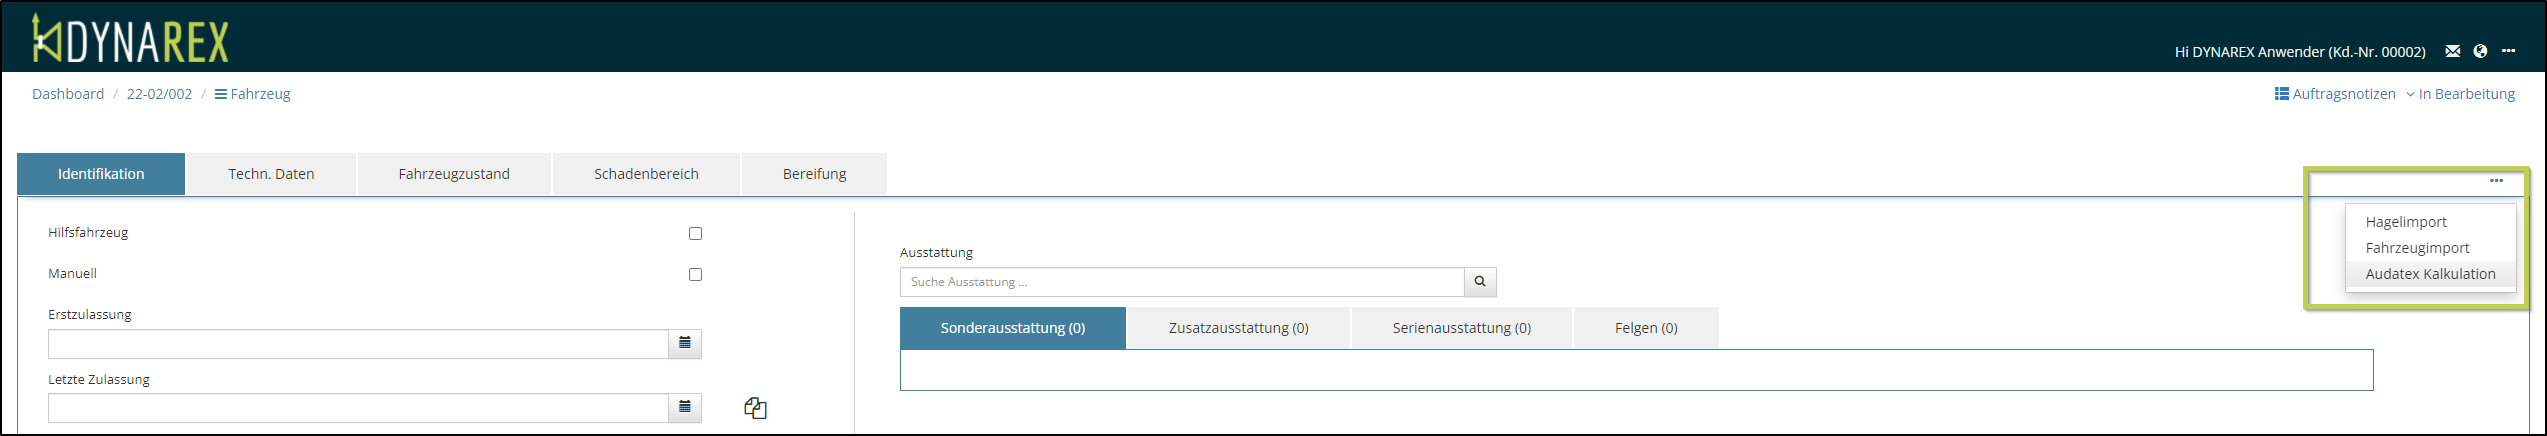This screenshot has height=436, width=2547.
Task: Open Auftragsnotizen
Action: pyautogui.click(x=2335, y=94)
